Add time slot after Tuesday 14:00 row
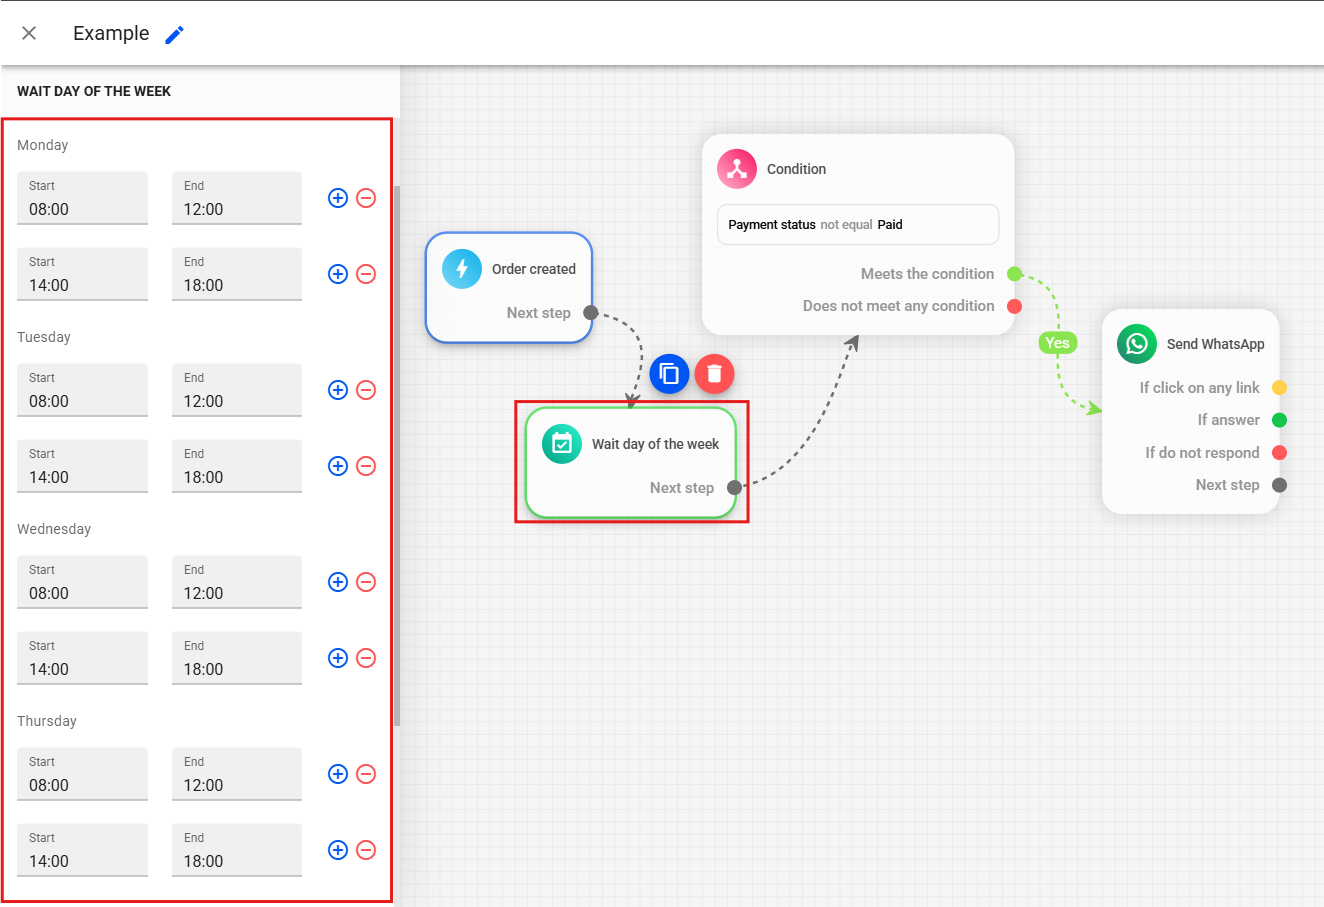1324x907 pixels. tap(338, 466)
